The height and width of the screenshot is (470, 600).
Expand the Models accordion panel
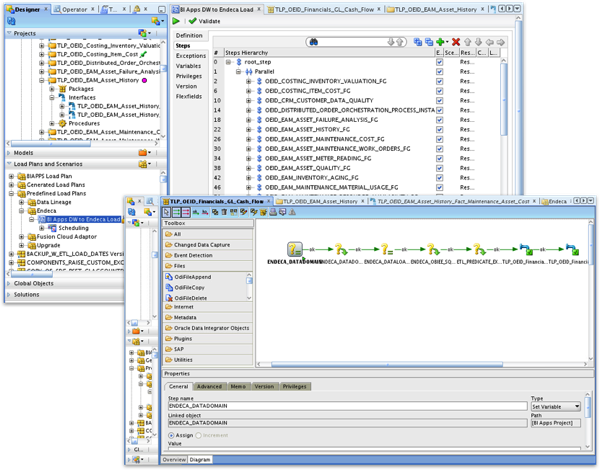click(9, 153)
